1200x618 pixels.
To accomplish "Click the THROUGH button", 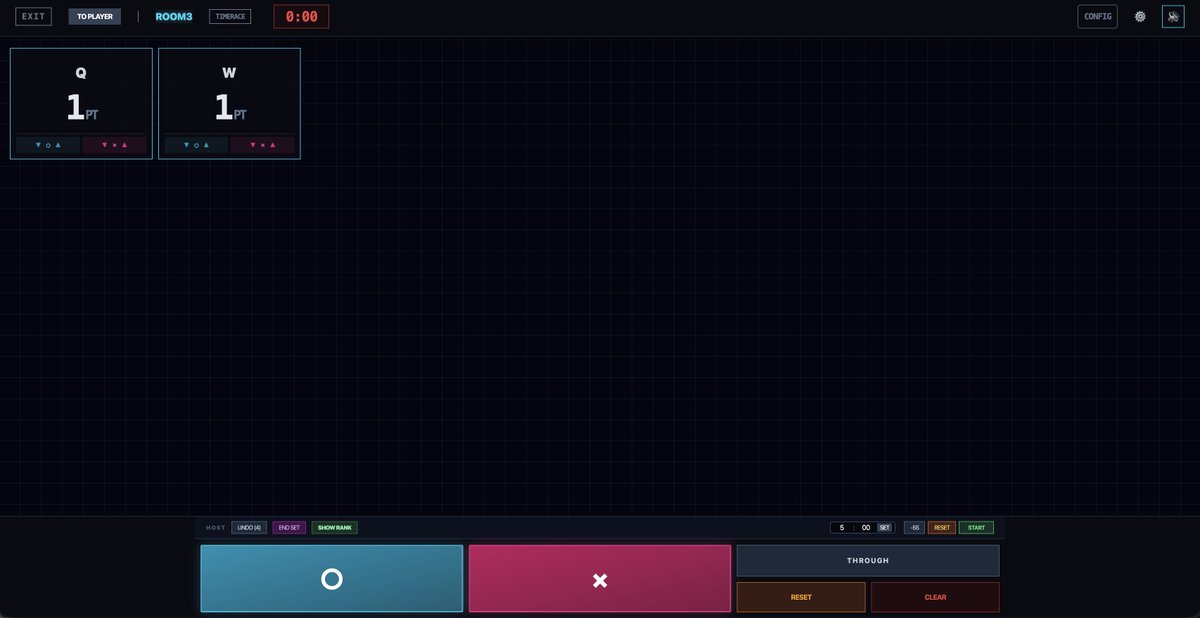I will (x=868, y=560).
